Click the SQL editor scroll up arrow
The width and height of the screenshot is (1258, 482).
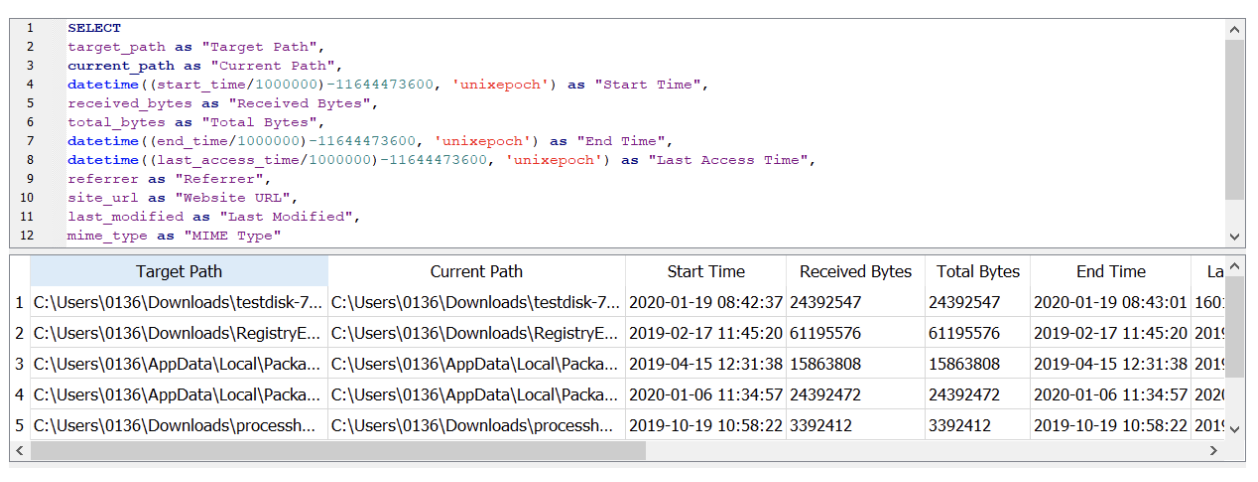tap(1235, 29)
